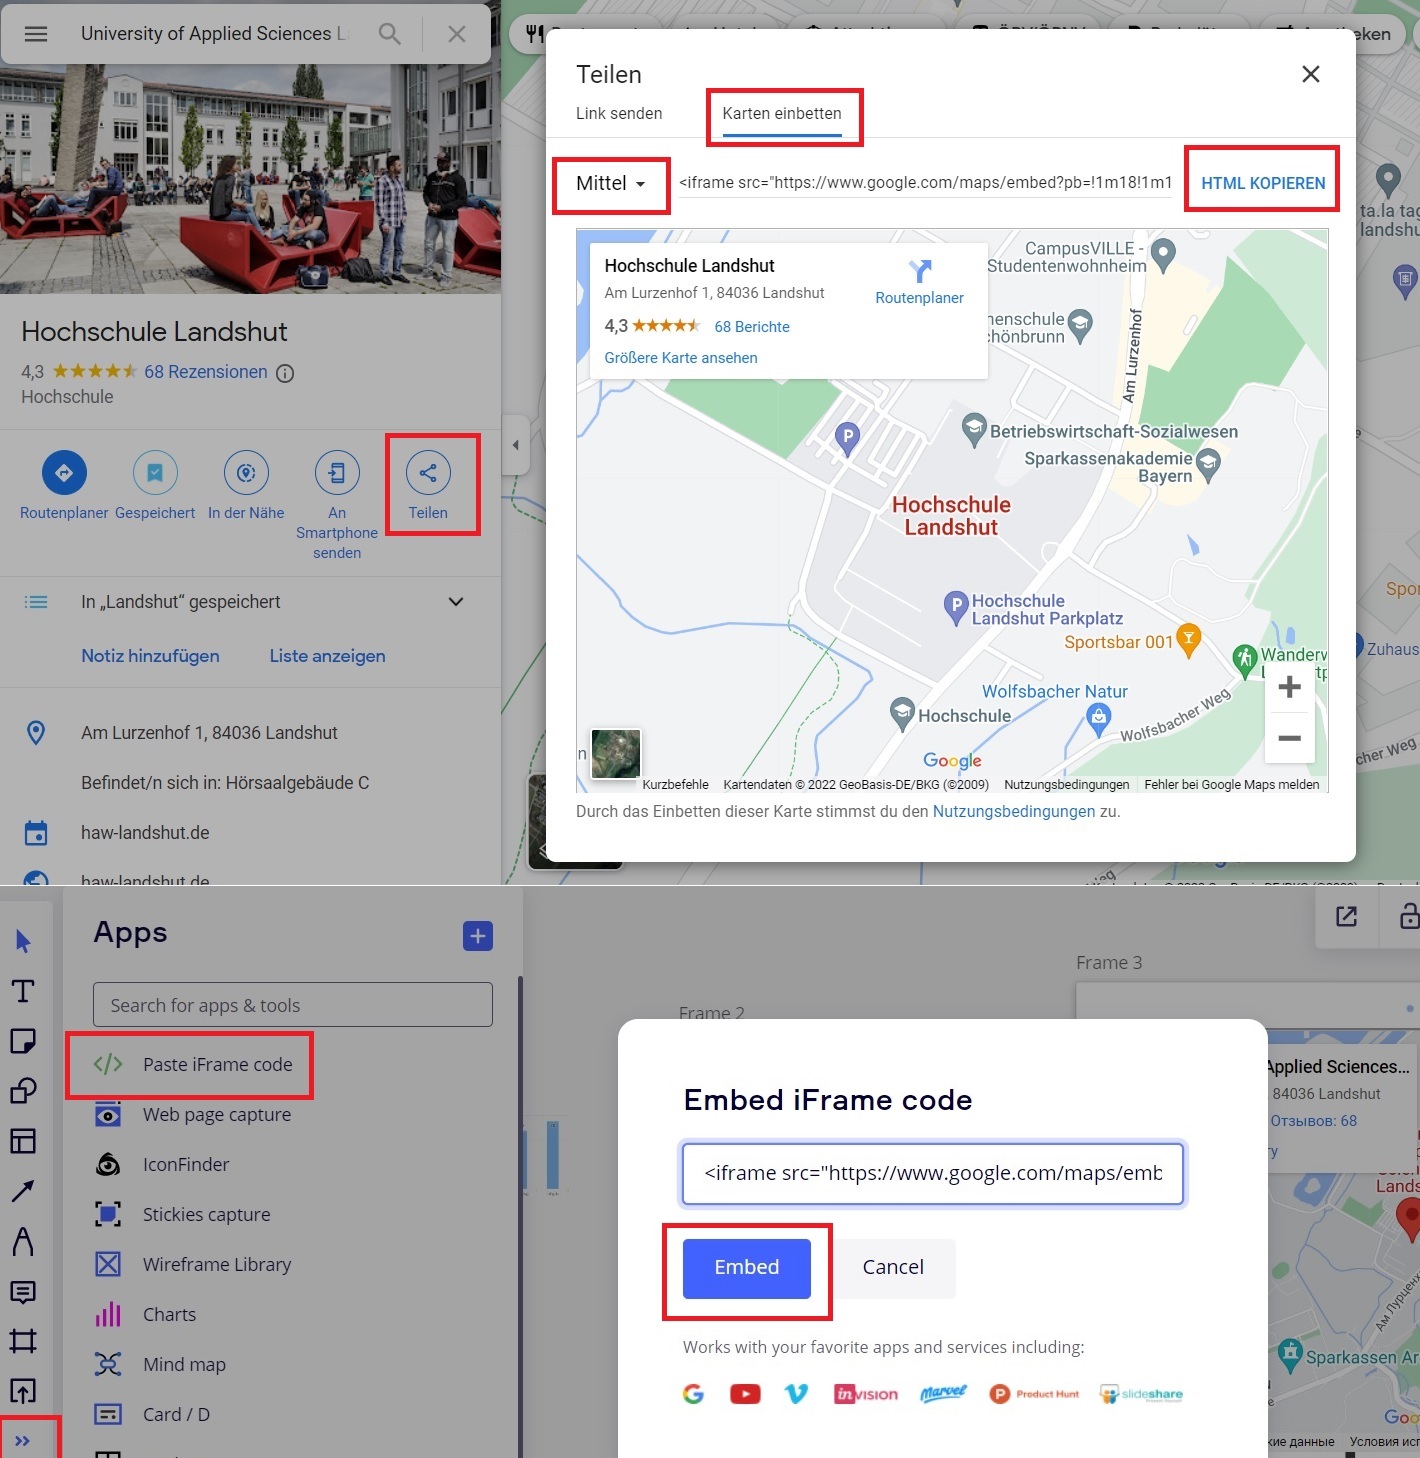
Task: Click the address Am Lurzenhof 1, 84036 Landshut
Action: (209, 733)
